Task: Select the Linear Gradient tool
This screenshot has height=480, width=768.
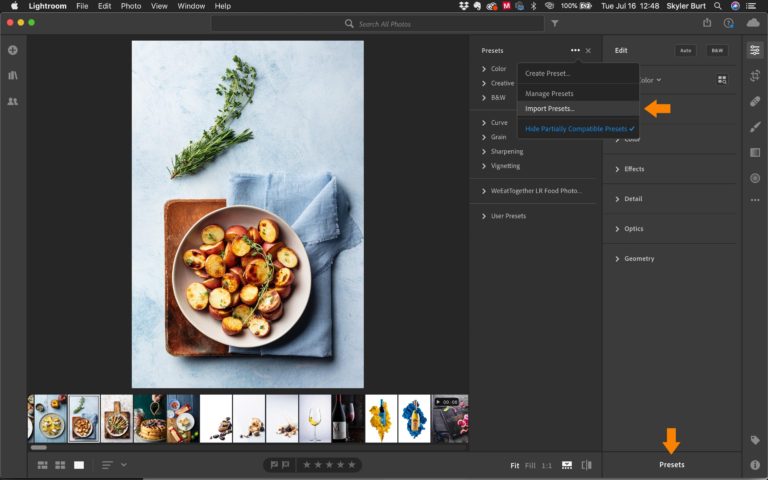Action: [x=755, y=153]
